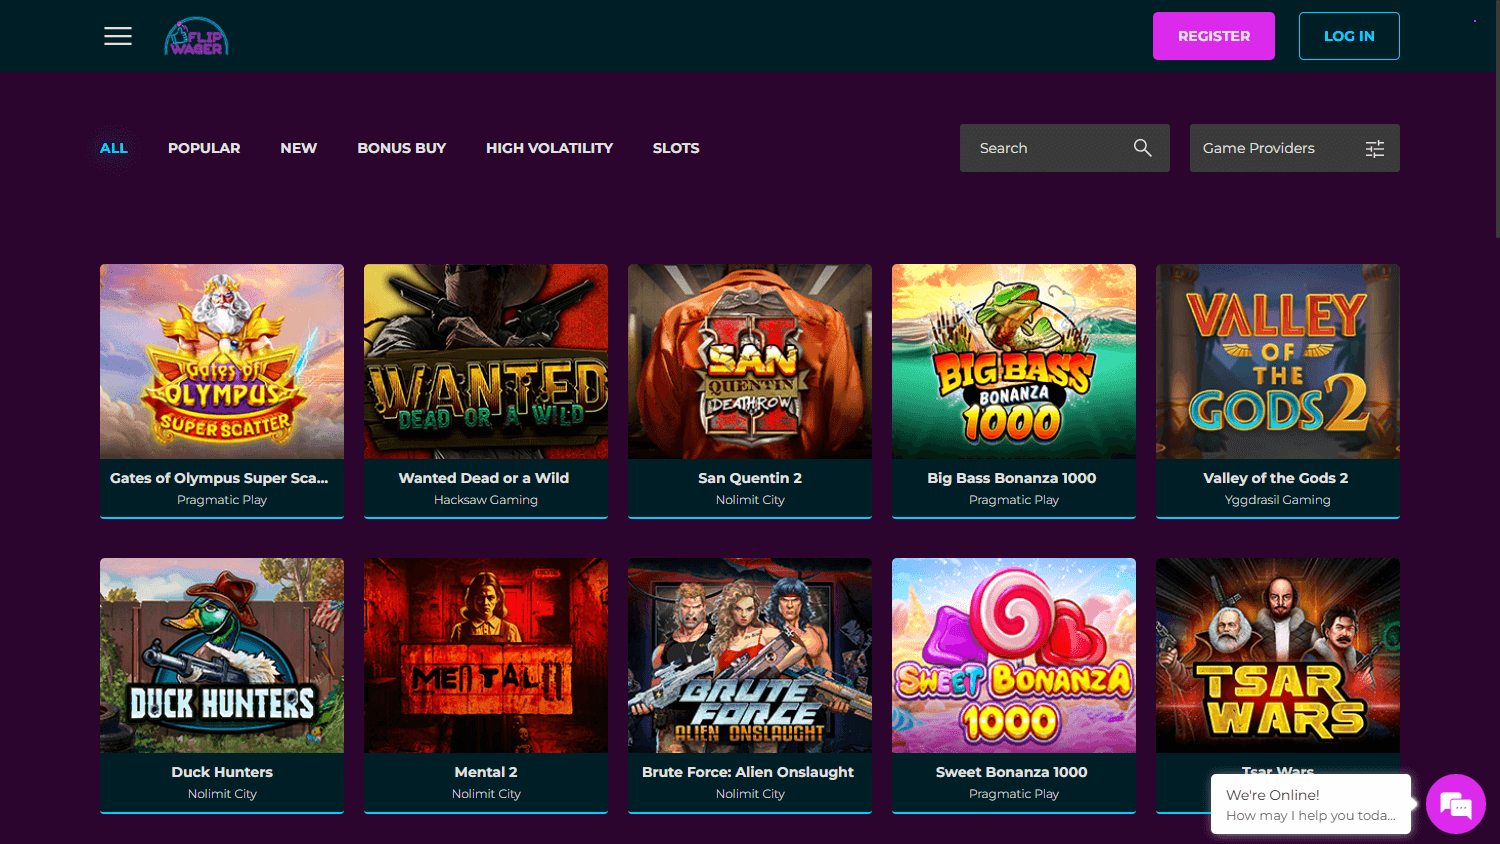Click 'Nolimit City' under Mental 2
The image size is (1500, 844).
[486, 794]
